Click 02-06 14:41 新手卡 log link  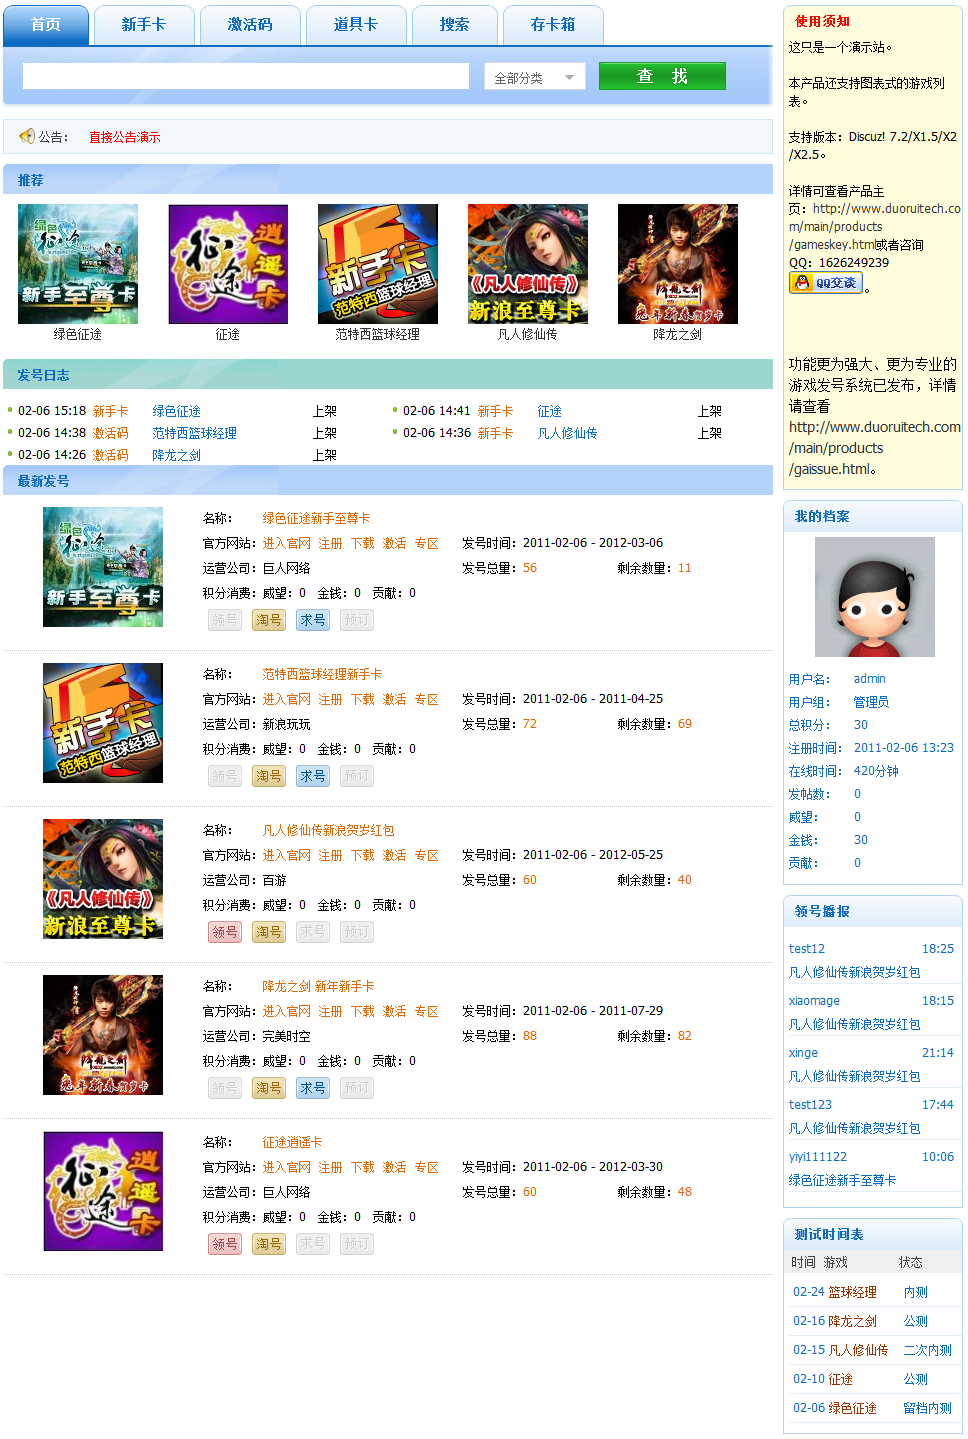(x=495, y=411)
